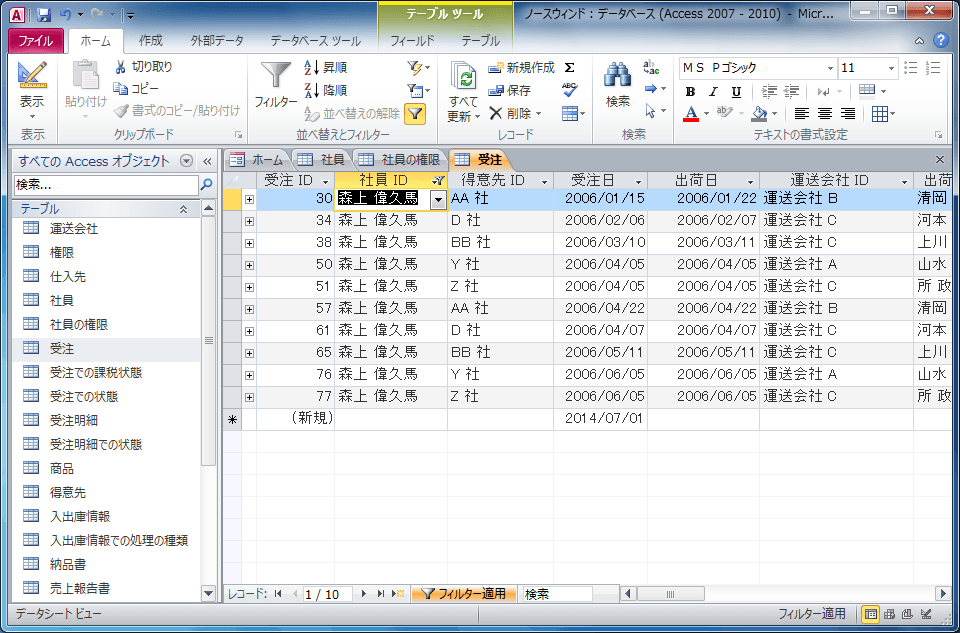Click 新規作成 new record

tap(521, 67)
